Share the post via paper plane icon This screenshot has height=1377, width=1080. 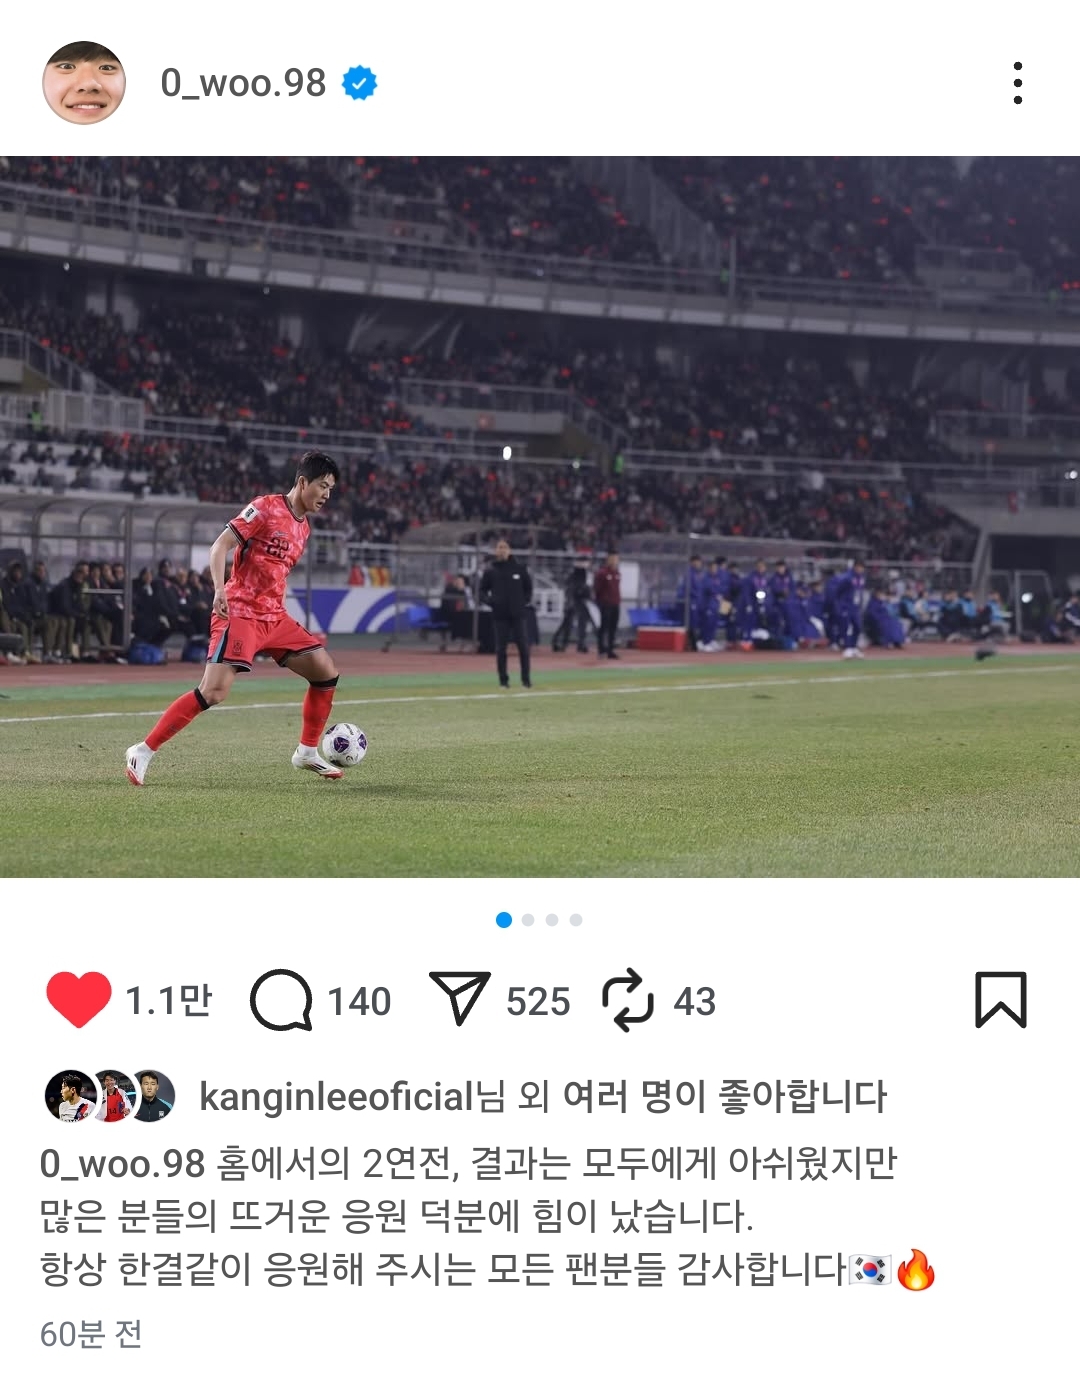[459, 998]
